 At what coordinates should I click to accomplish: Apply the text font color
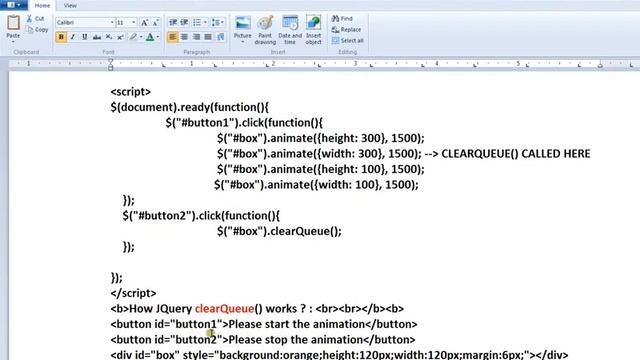[x=150, y=37]
